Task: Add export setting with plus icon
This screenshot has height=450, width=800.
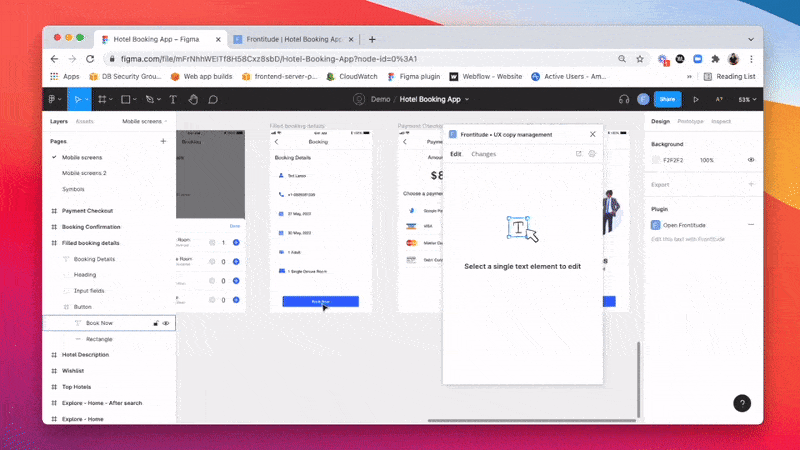Action: pos(751,184)
